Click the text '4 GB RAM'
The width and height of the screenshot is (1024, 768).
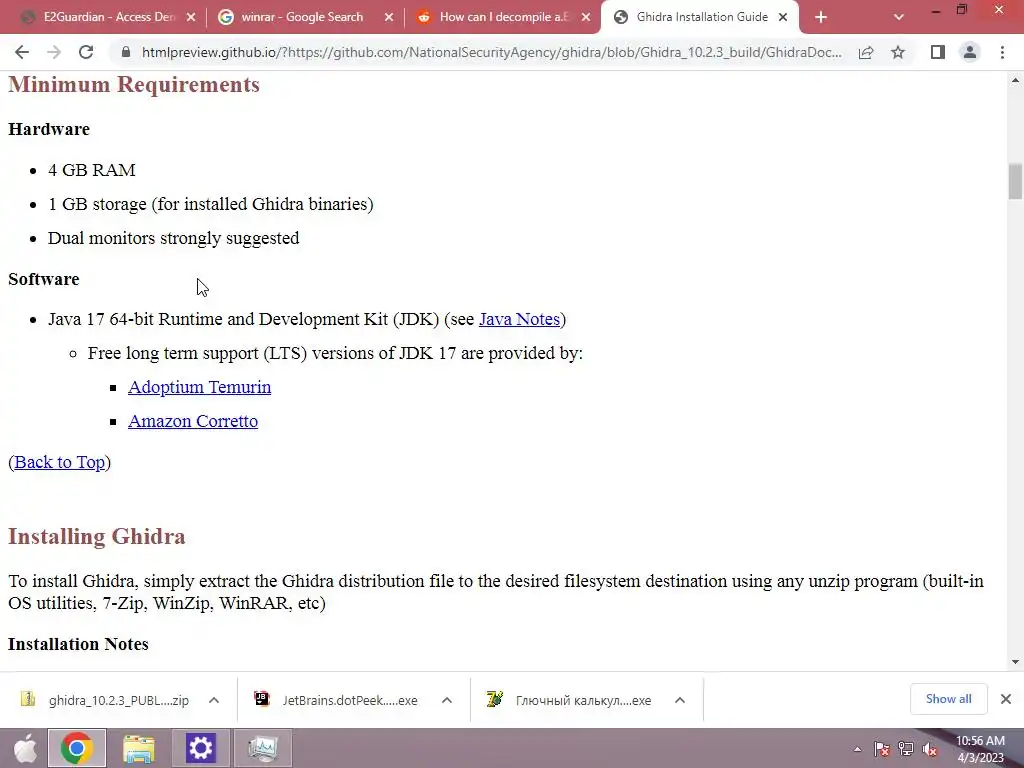(x=91, y=170)
